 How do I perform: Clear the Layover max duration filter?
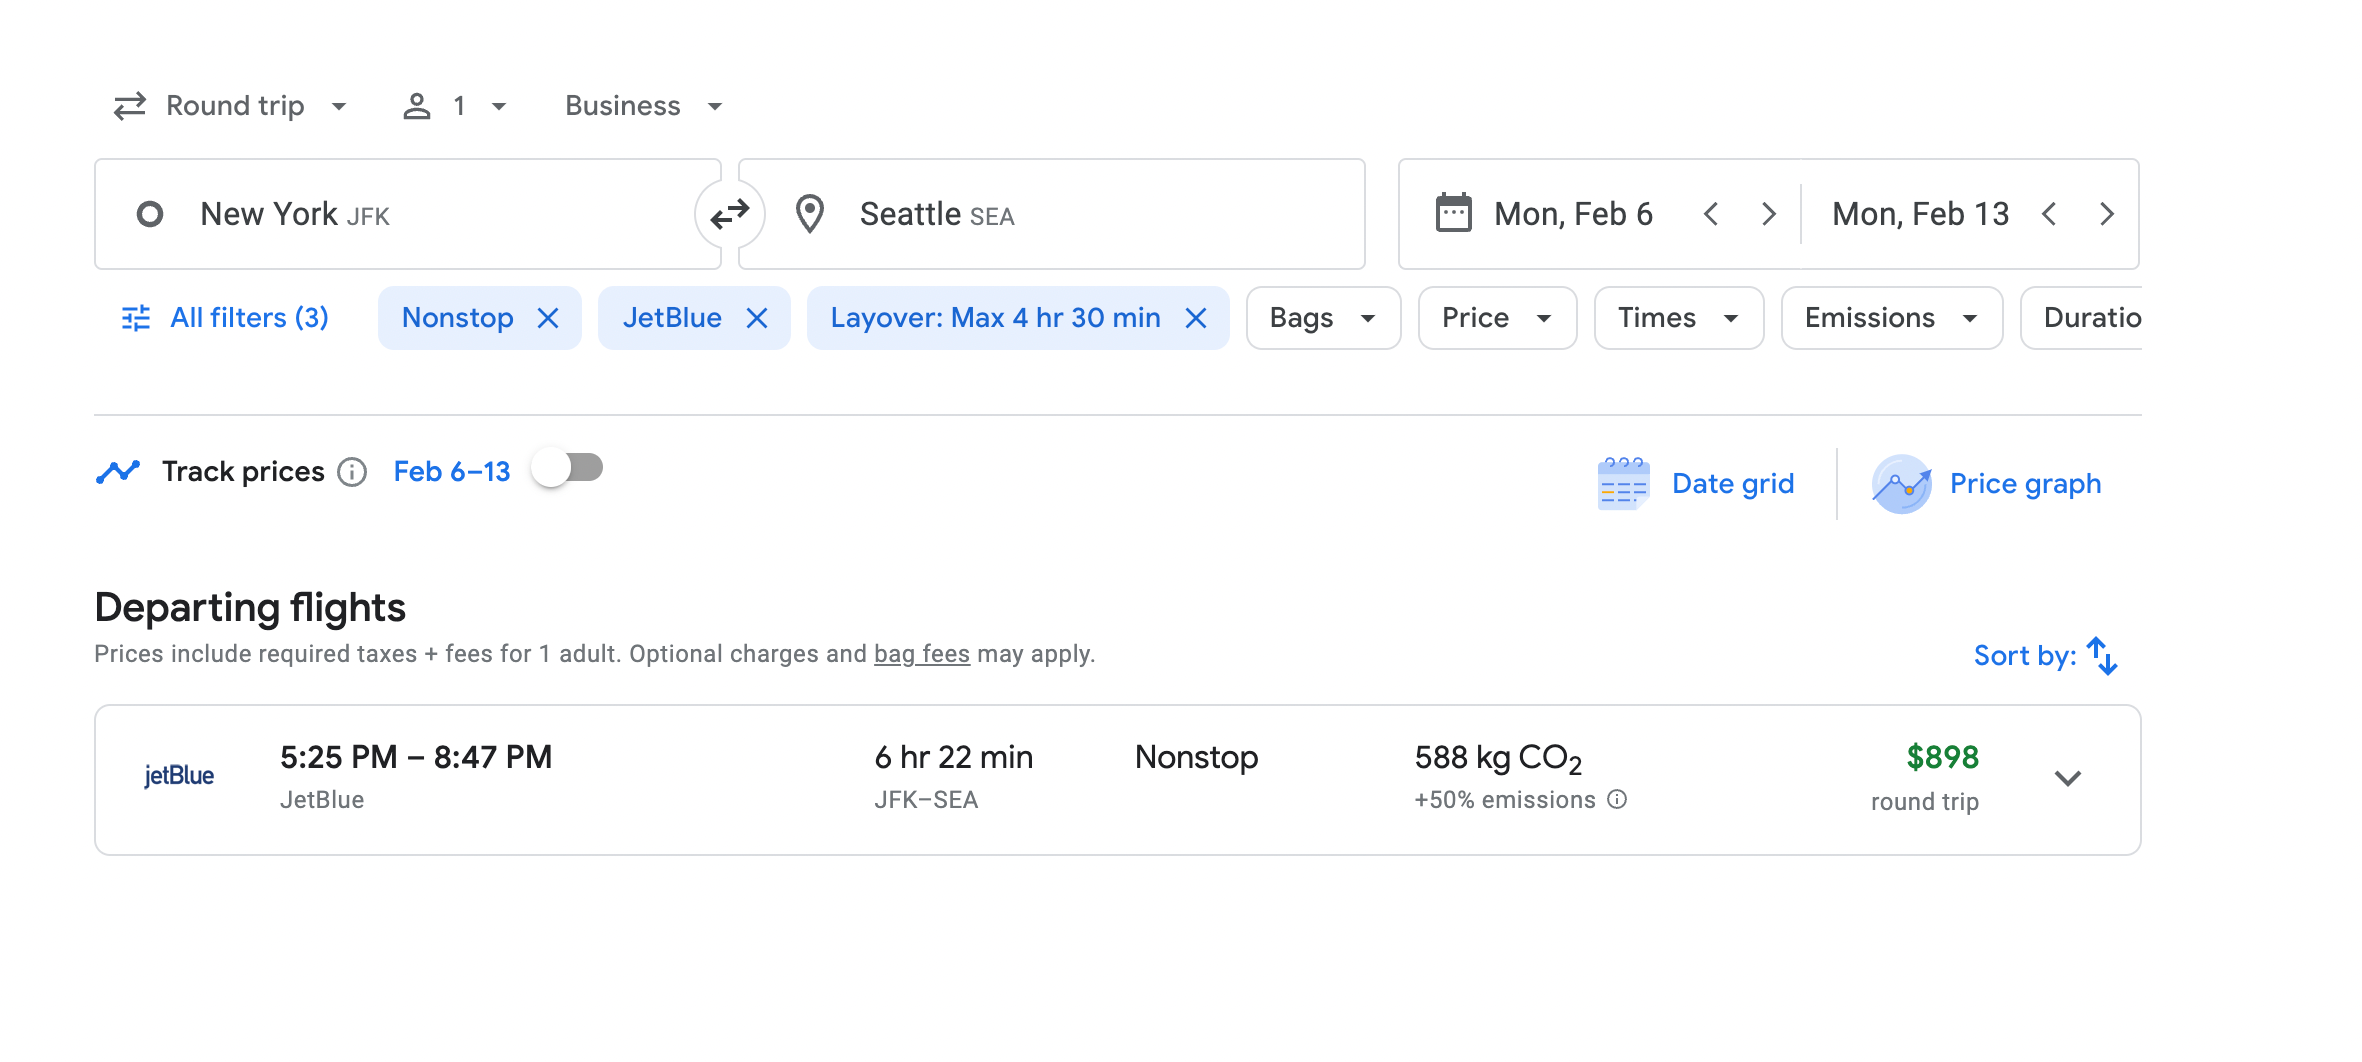coord(1196,318)
